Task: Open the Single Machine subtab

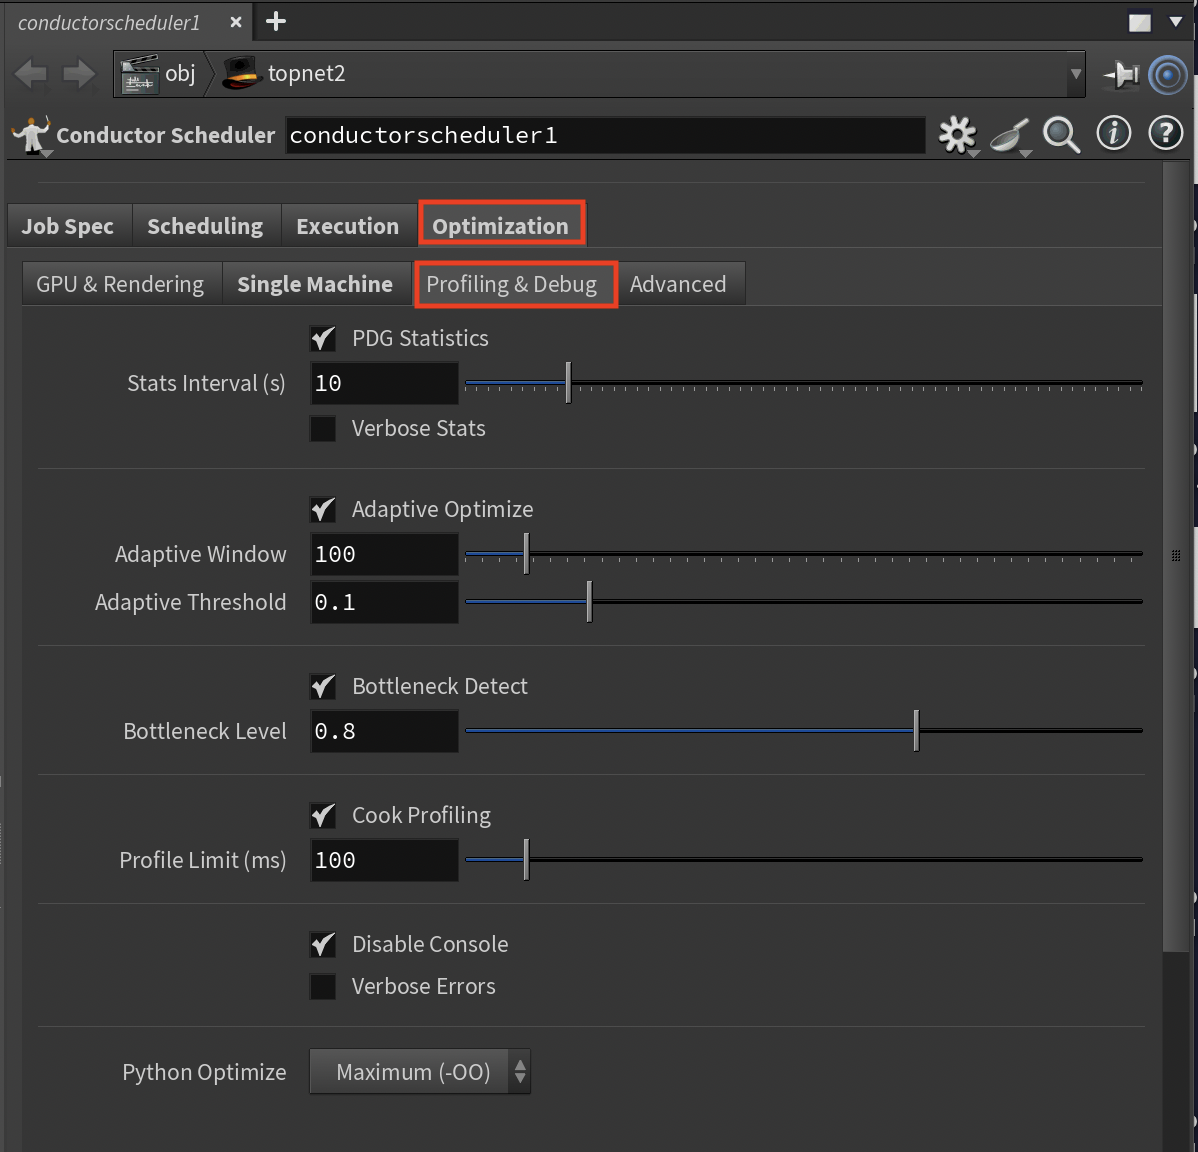Action: (316, 284)
